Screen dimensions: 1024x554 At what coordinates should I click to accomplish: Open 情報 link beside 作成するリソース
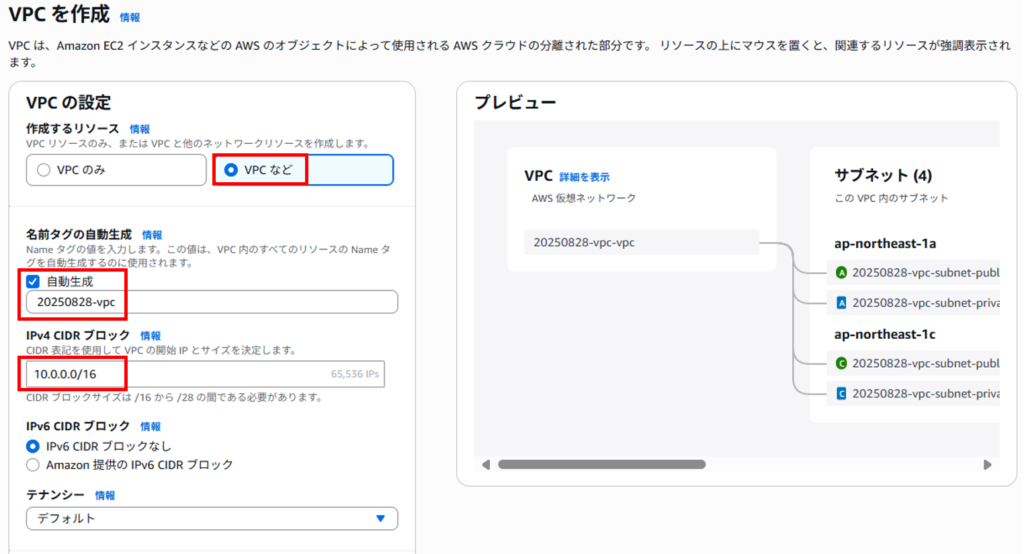pyautogui.click(x=139, y=129)
